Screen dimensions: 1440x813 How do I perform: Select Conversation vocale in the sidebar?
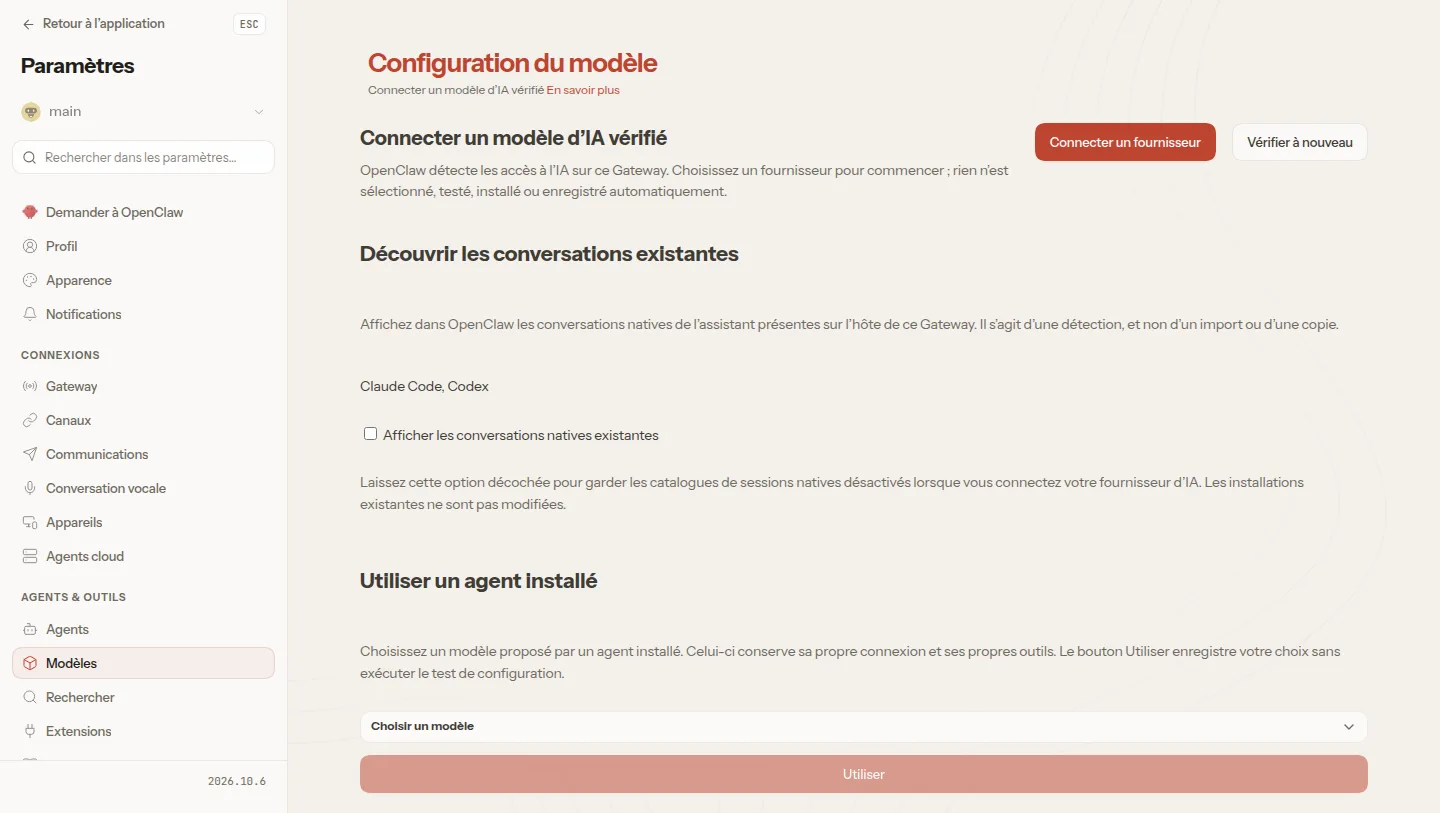[x=143, y=488]
